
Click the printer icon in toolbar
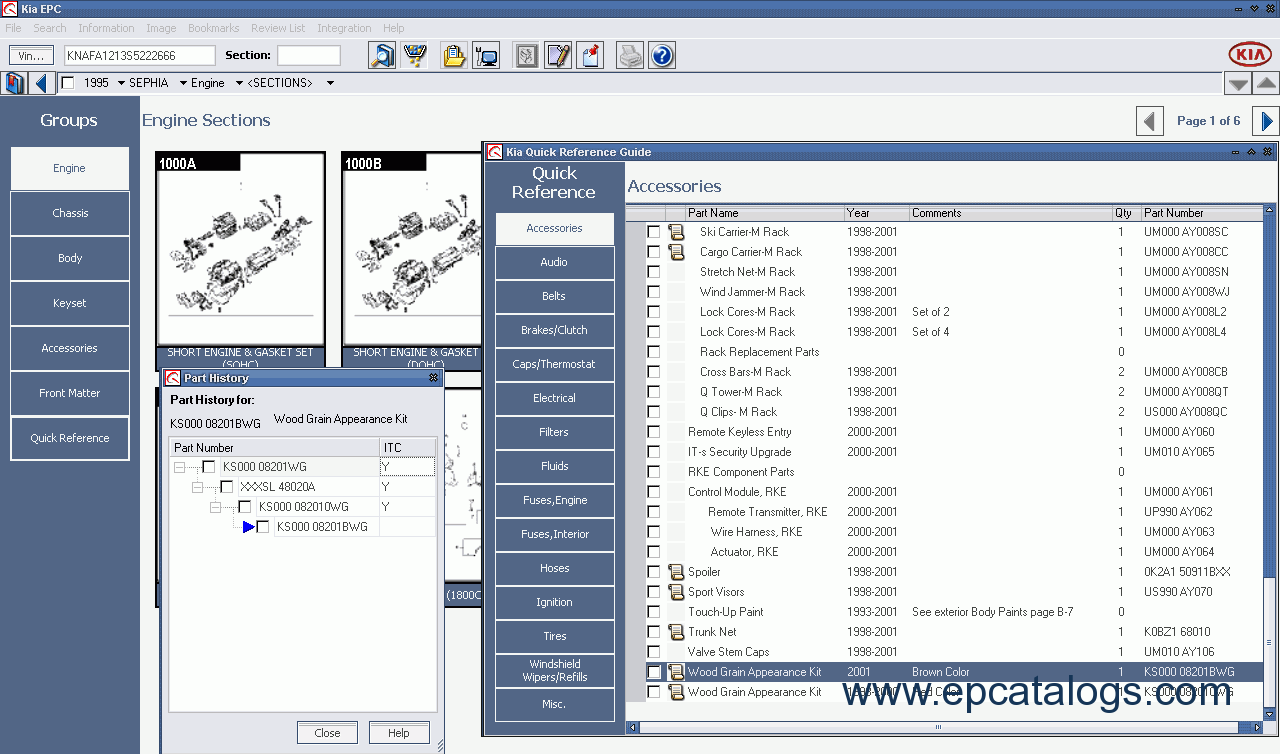click(630, 55)
